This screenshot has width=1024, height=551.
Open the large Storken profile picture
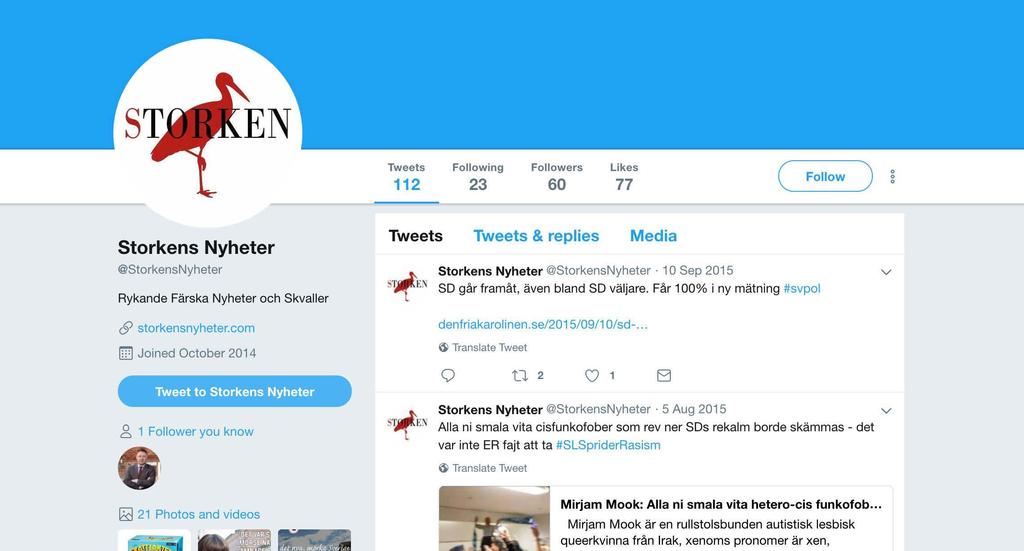click(x=208, y=133)
